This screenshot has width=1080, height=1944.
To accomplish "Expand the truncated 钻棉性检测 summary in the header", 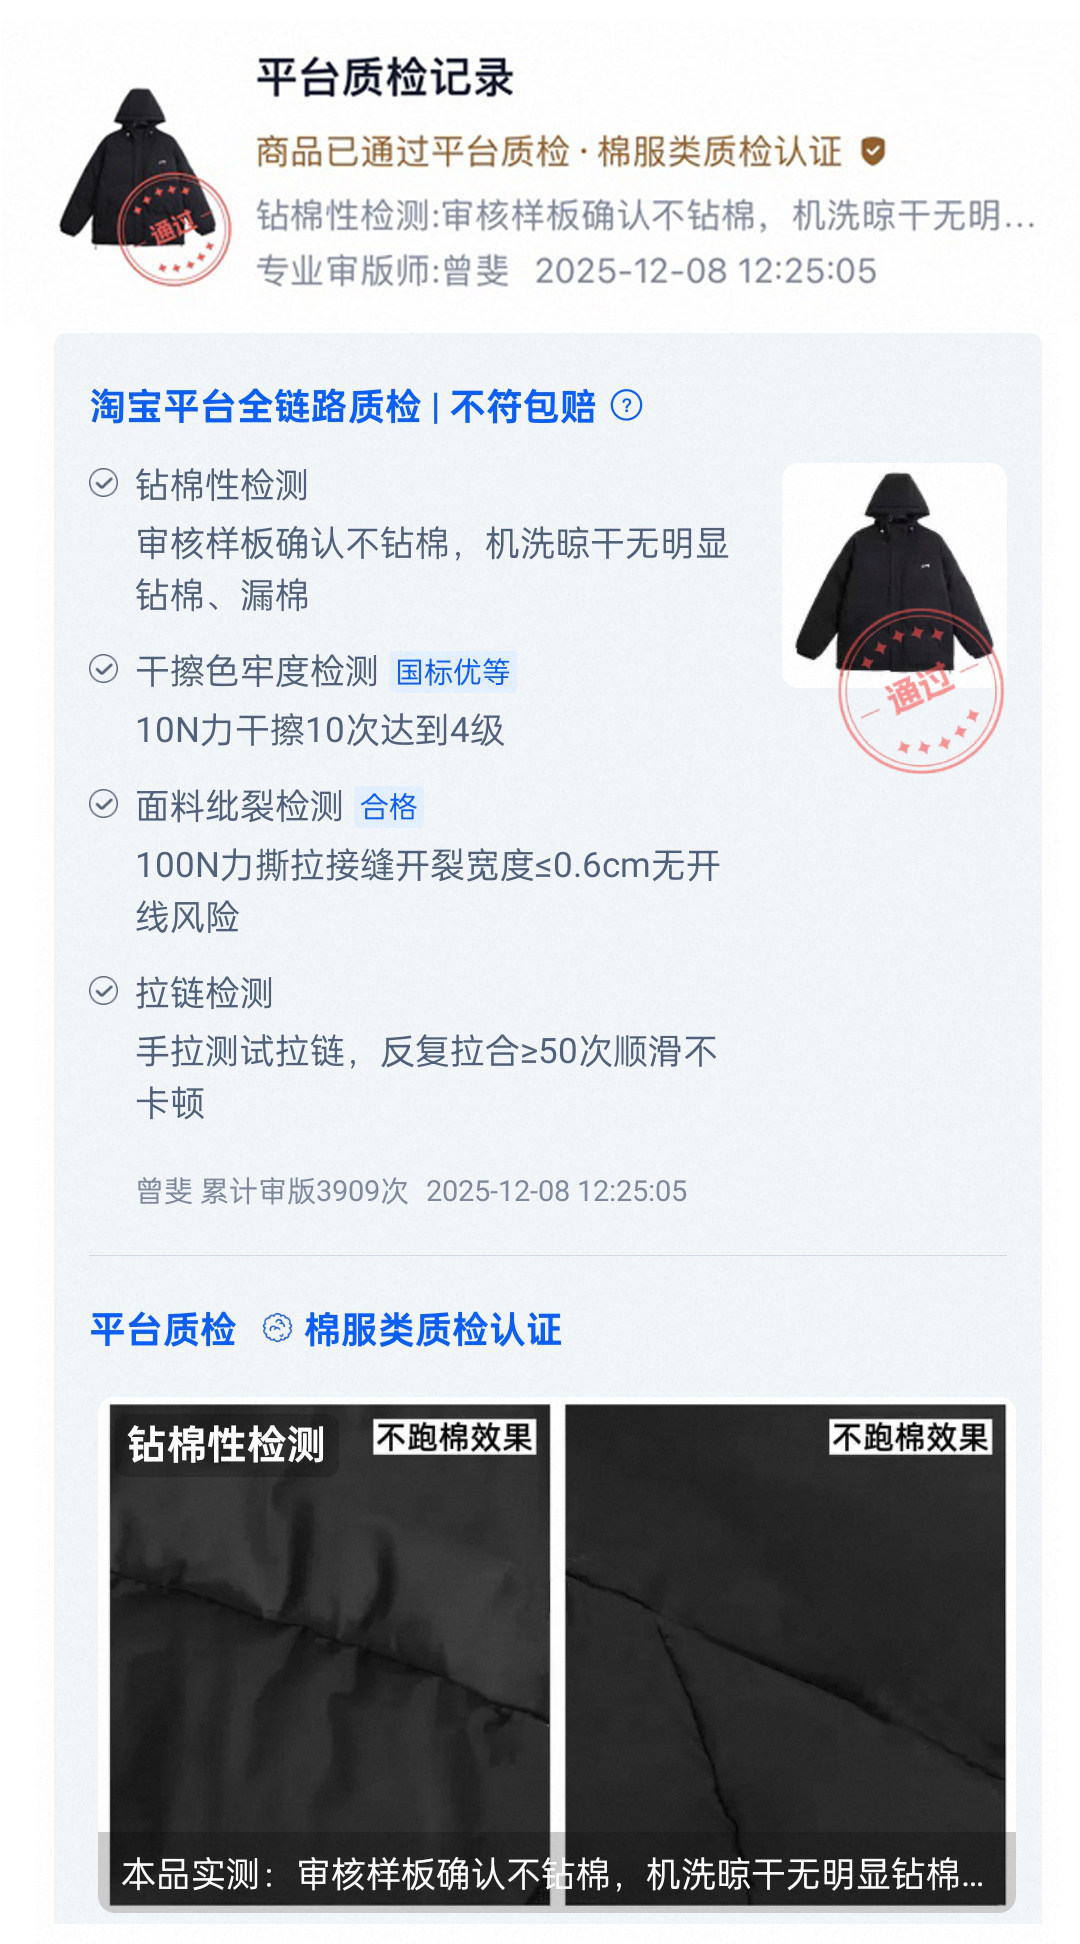I will [x=646, y=215].
